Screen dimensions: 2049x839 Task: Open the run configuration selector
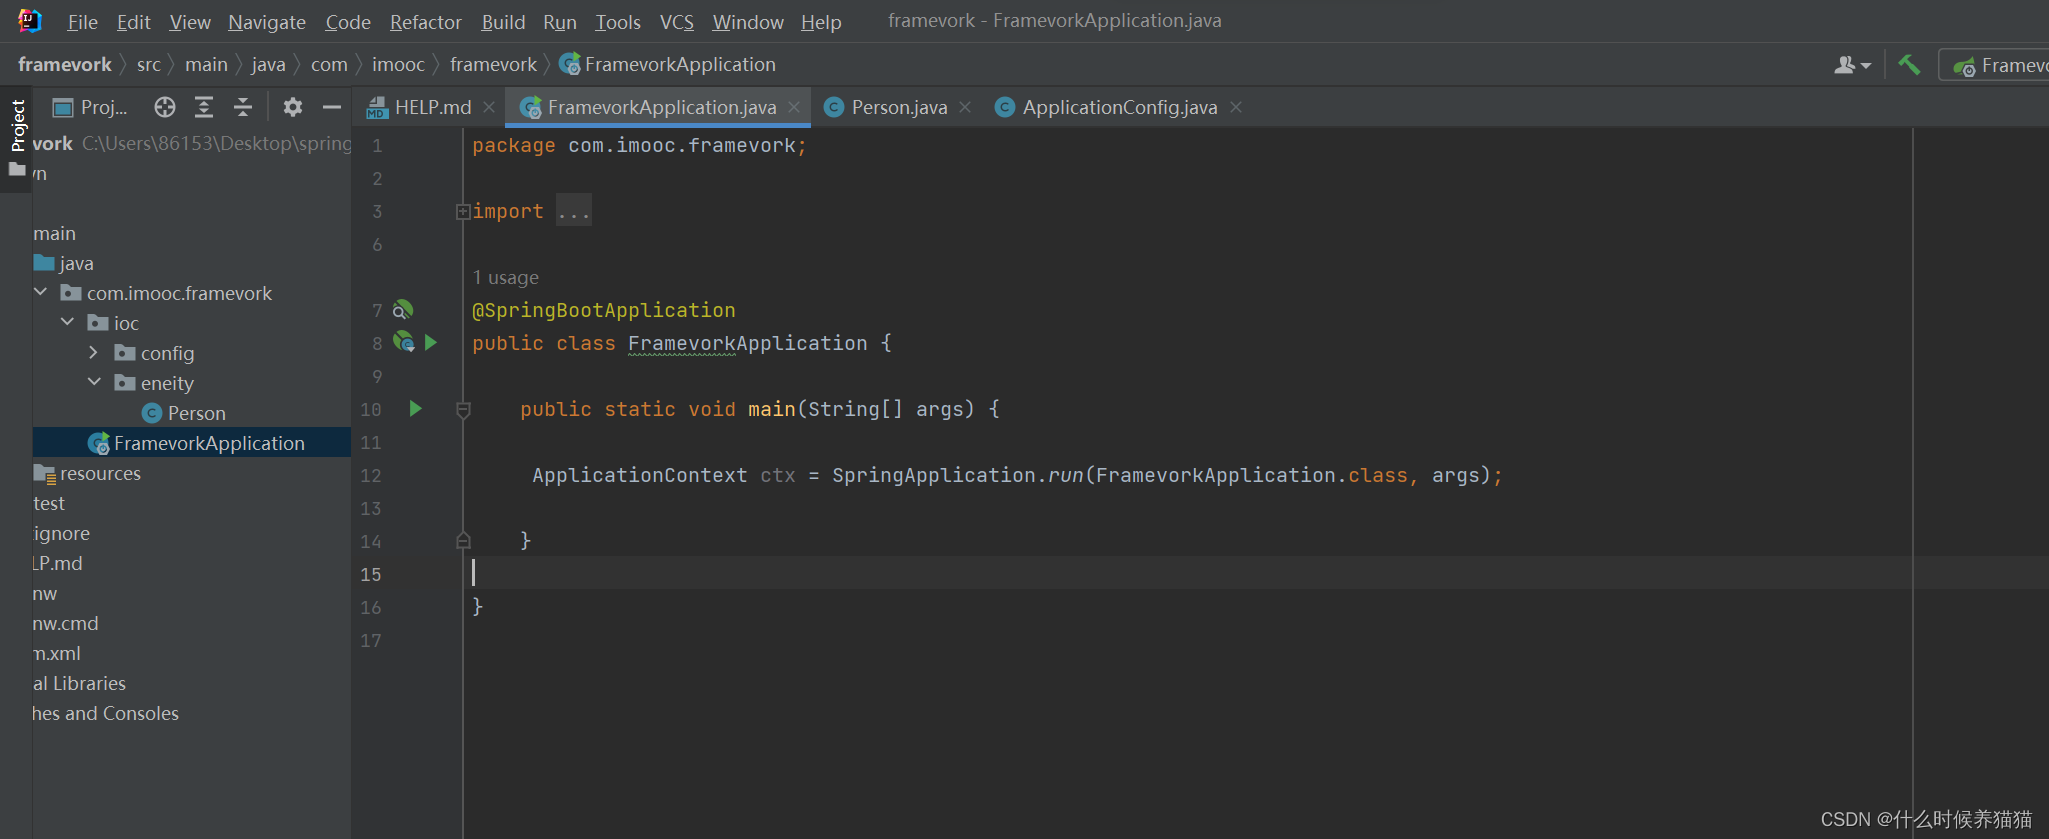(x=1996, y=65)
